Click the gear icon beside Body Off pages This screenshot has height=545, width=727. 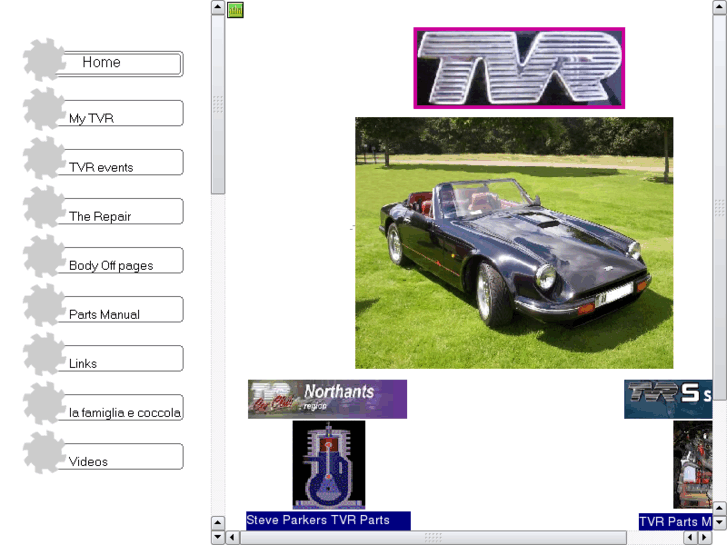(x=44, y=256)
